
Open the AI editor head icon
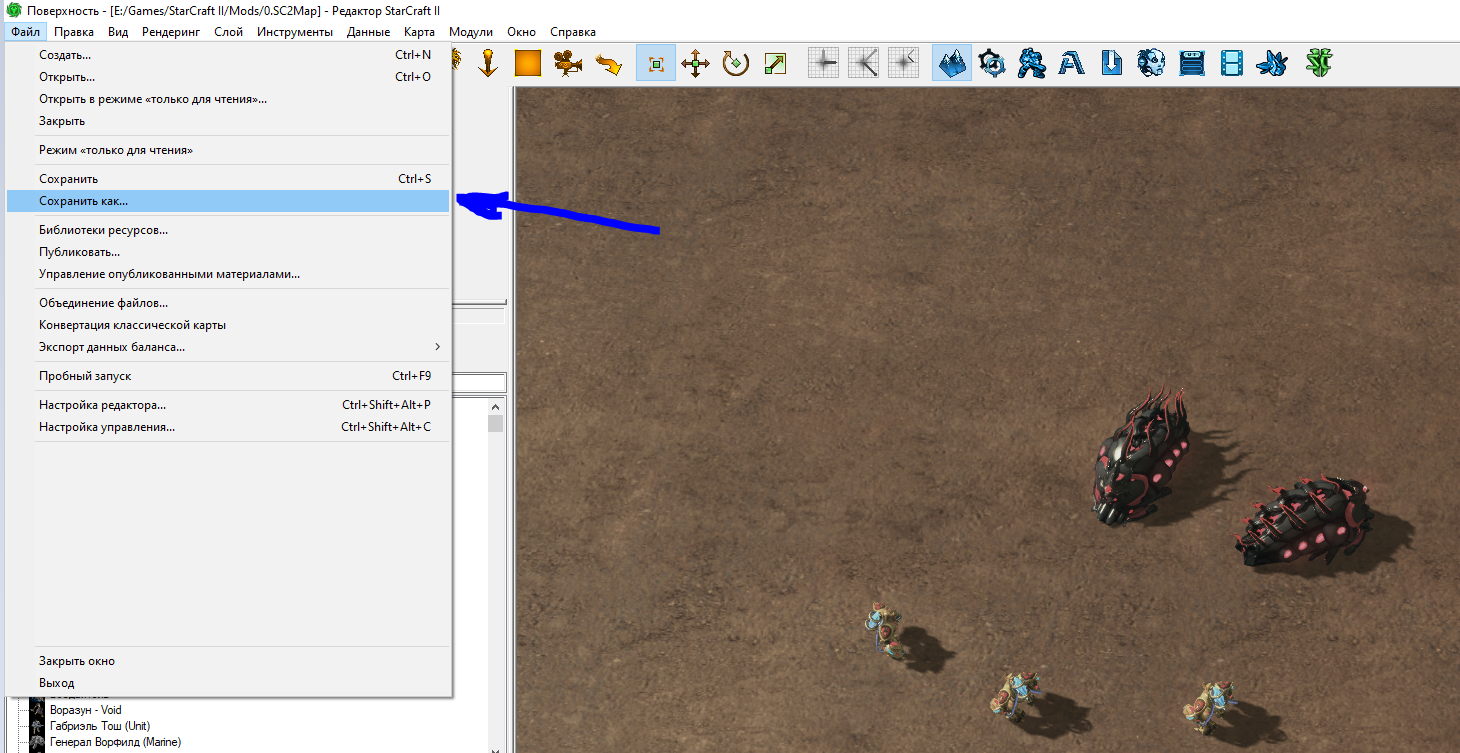point(1151,63)
